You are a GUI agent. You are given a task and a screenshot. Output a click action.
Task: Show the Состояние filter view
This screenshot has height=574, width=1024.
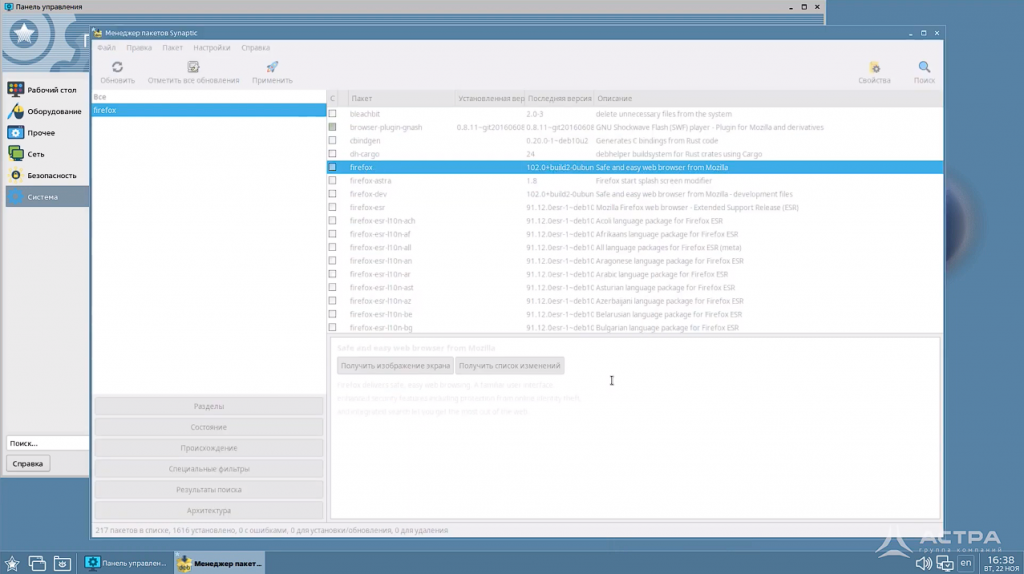pyautogui.click(x=209, y=427)
